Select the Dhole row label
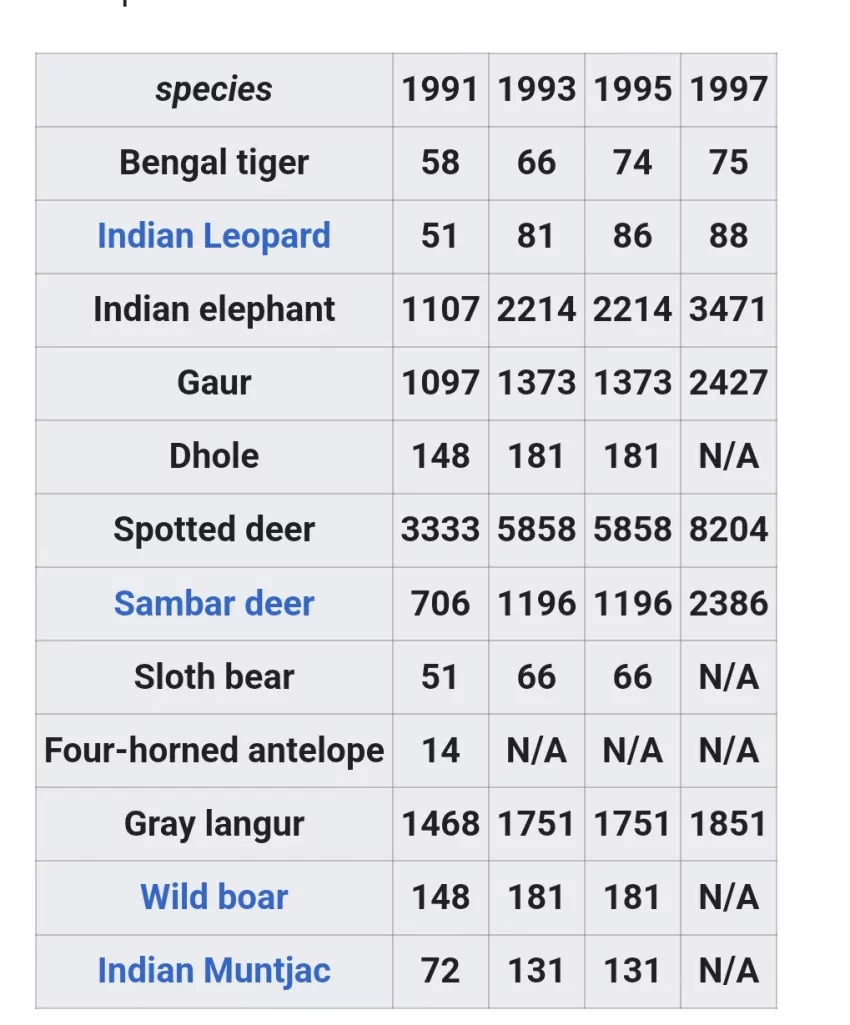The image size is (850, 1025). (x=214, y=456)
